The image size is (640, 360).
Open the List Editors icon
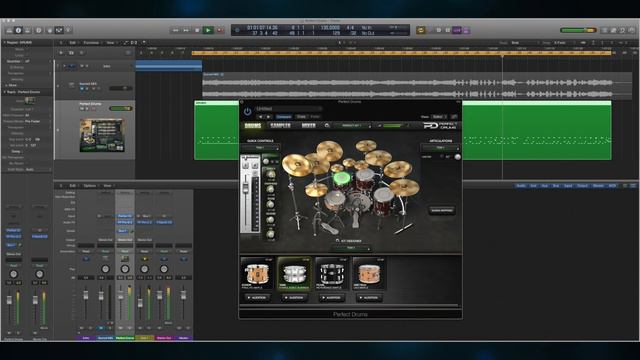(x=604, y=30)
